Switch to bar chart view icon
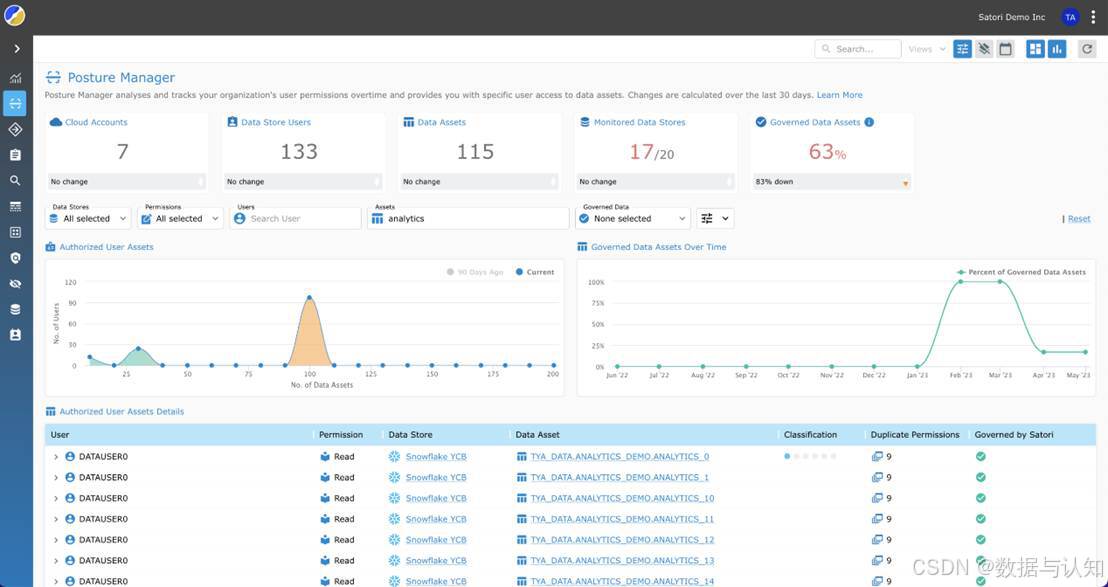The height and width of the screenshot is (587, 1108). coord(1057,49)
